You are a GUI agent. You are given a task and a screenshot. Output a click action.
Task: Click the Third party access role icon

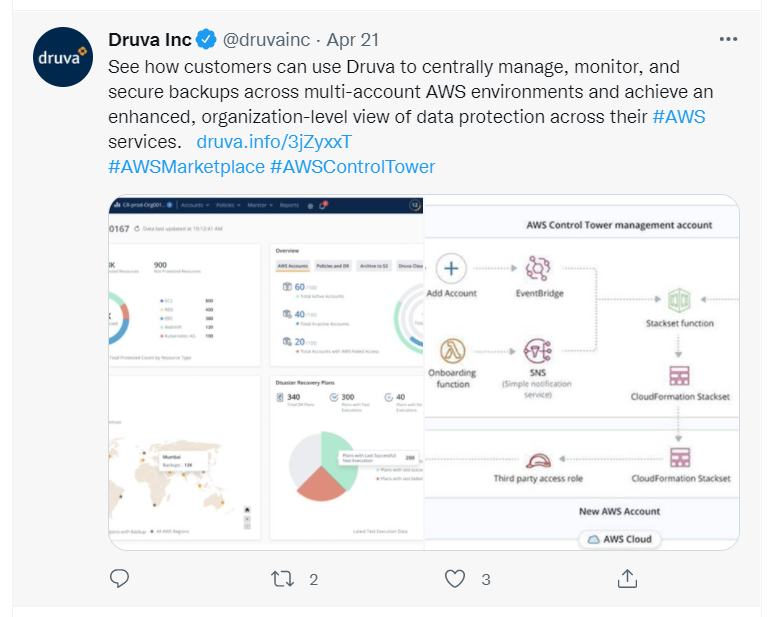539,459
